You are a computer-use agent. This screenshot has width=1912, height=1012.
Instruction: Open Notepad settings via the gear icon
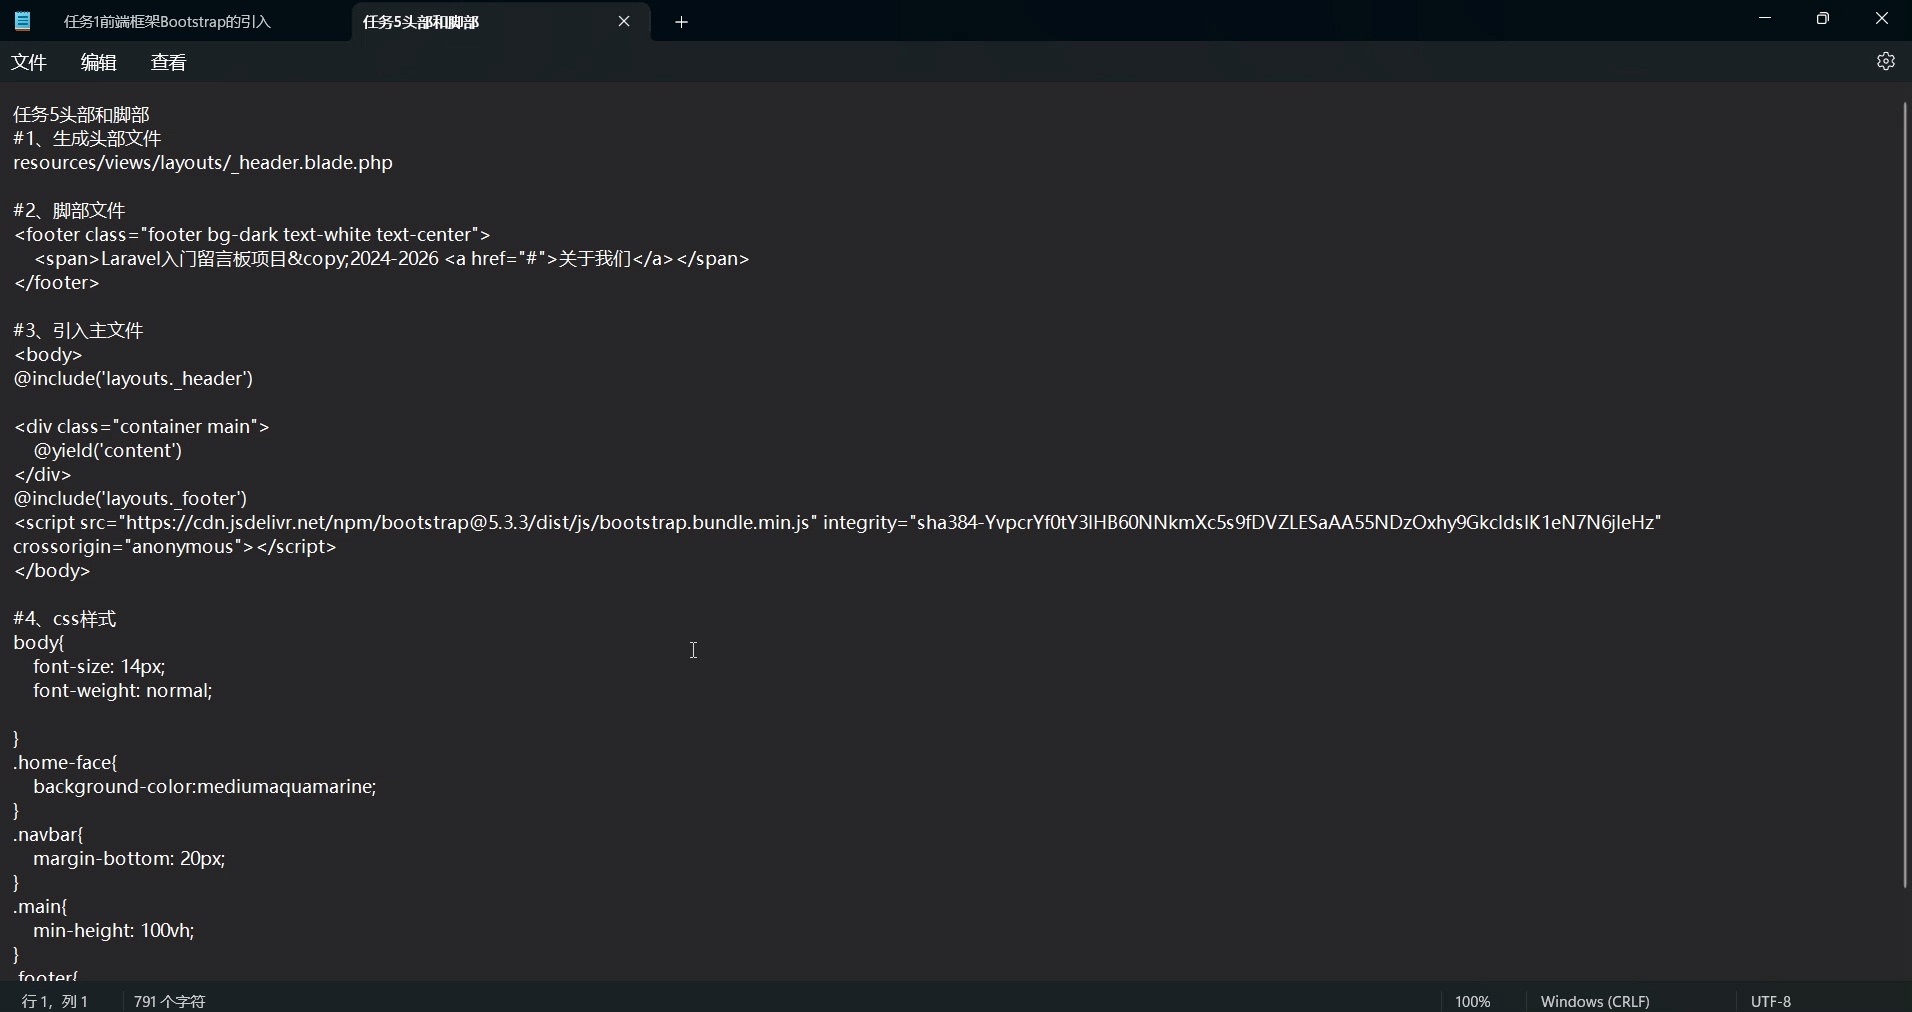click(x=1888, y=61)
